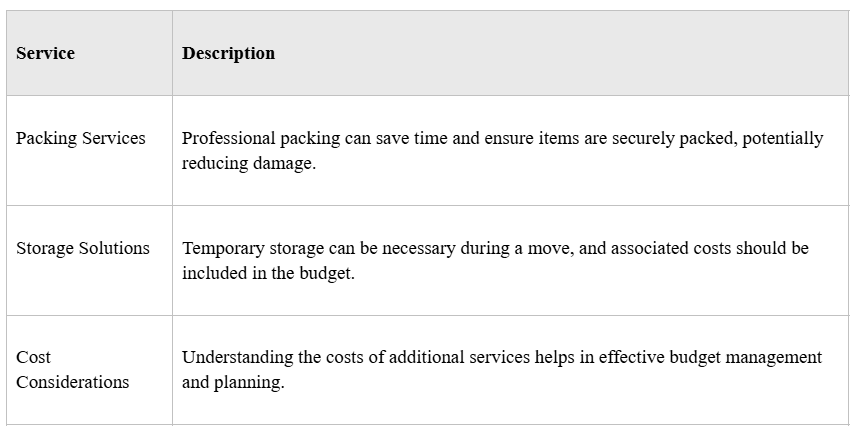856x432 pixels.
Task: Click the text 'and planning.'
Action: coord(233,382)
